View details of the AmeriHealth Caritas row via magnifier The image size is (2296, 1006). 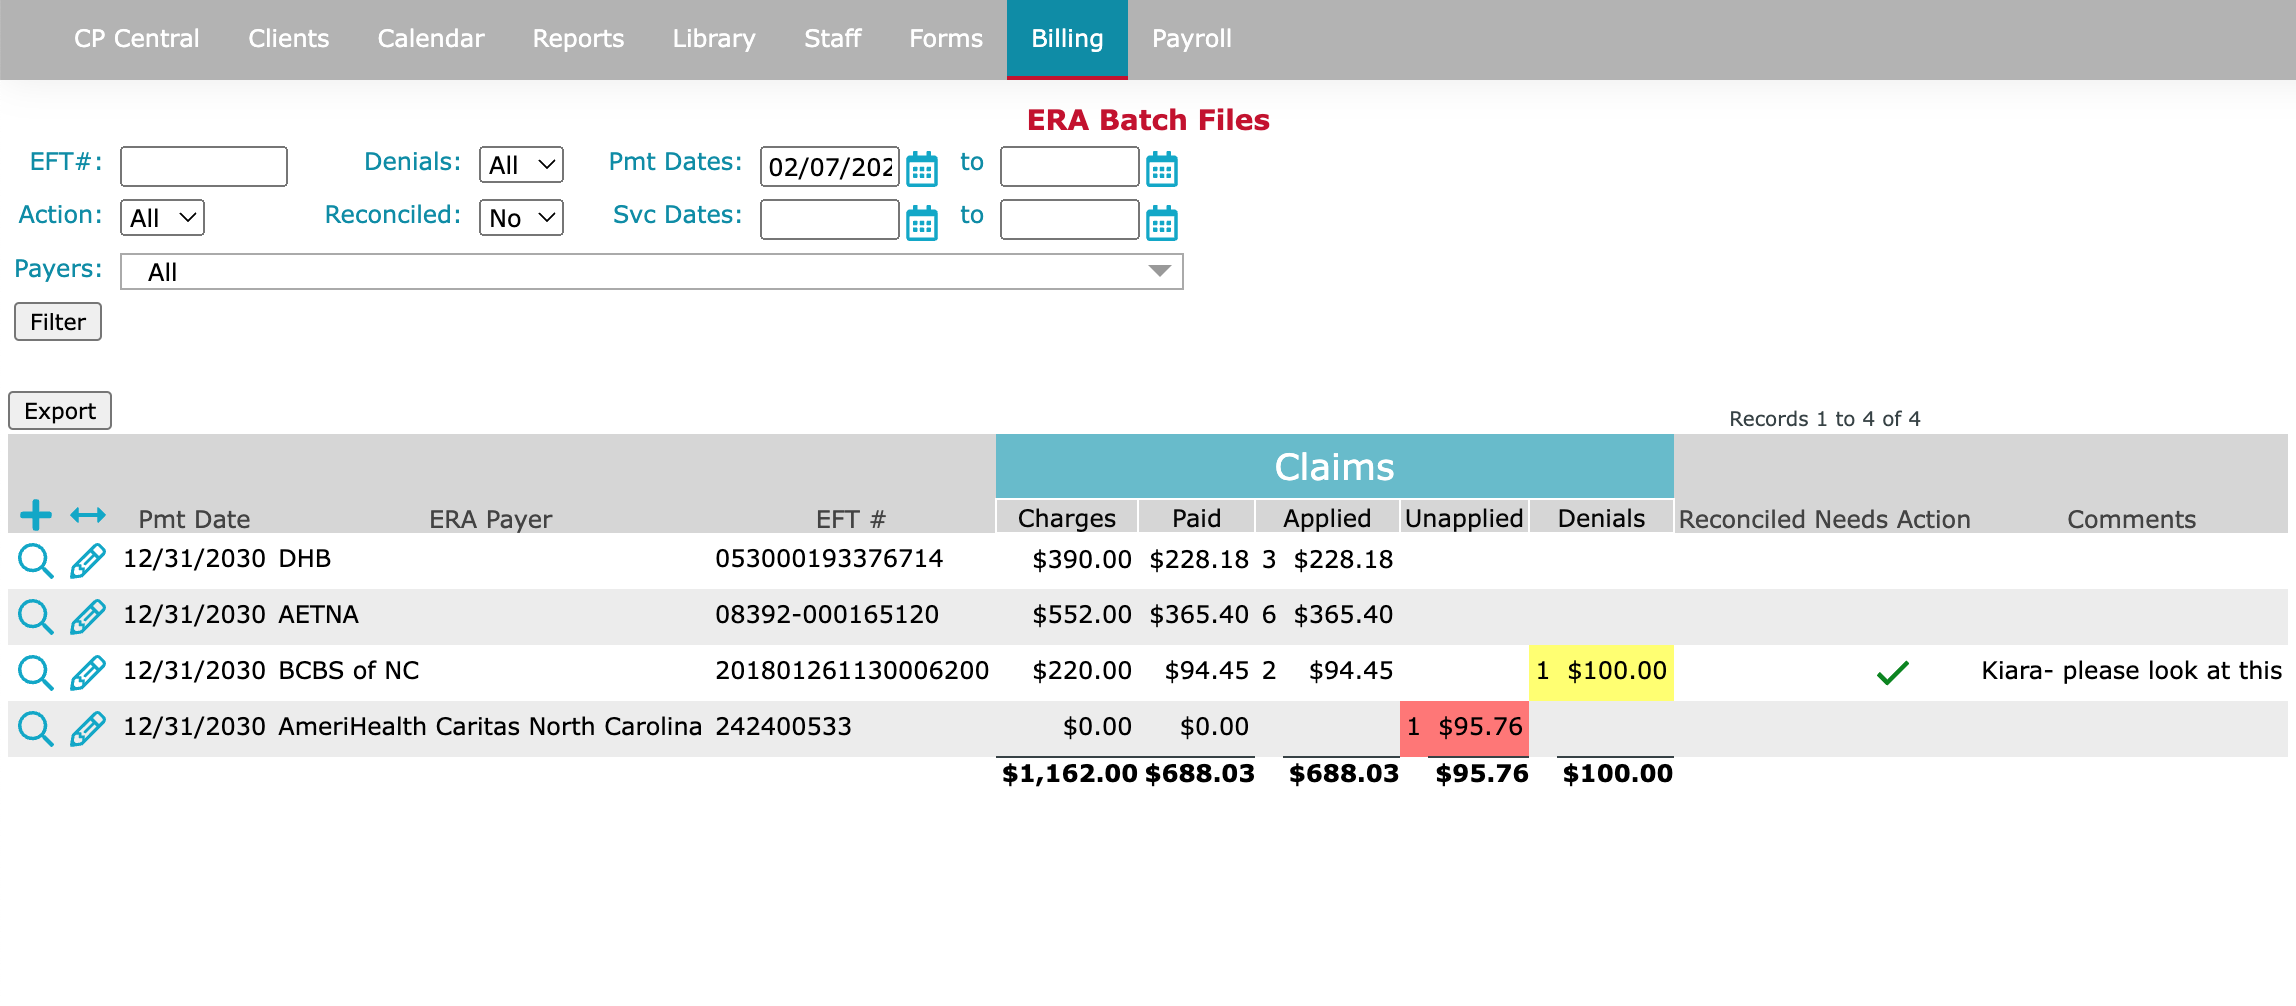pos(35,728)
